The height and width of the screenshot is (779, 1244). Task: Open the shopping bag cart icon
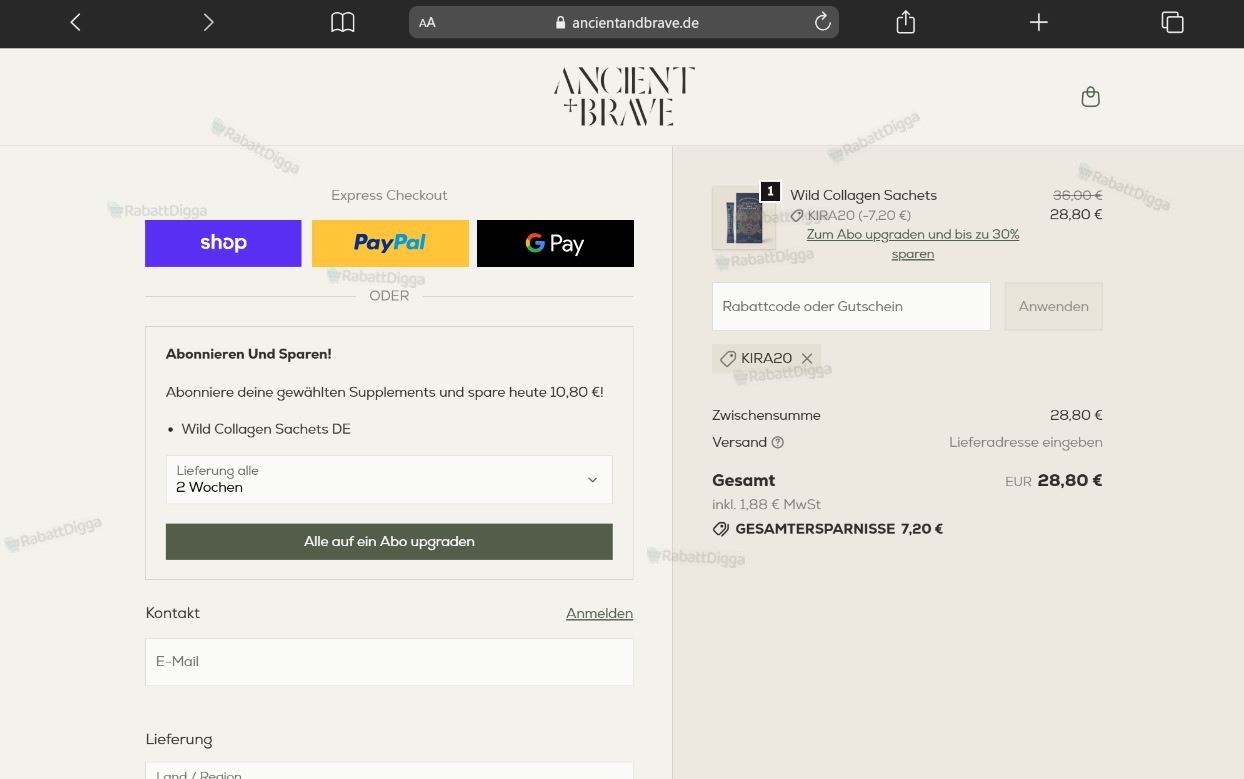click(x=1091, y=97)
